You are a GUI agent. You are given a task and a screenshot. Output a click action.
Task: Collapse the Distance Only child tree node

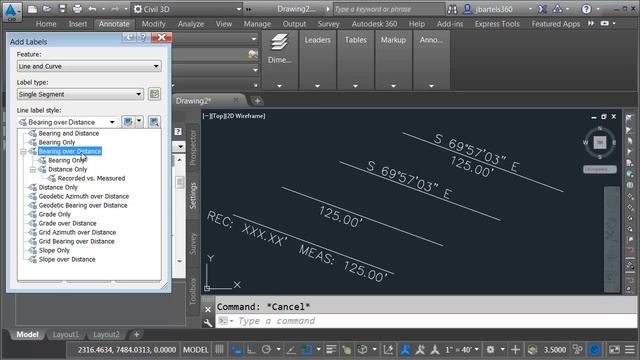click(33, 169)
